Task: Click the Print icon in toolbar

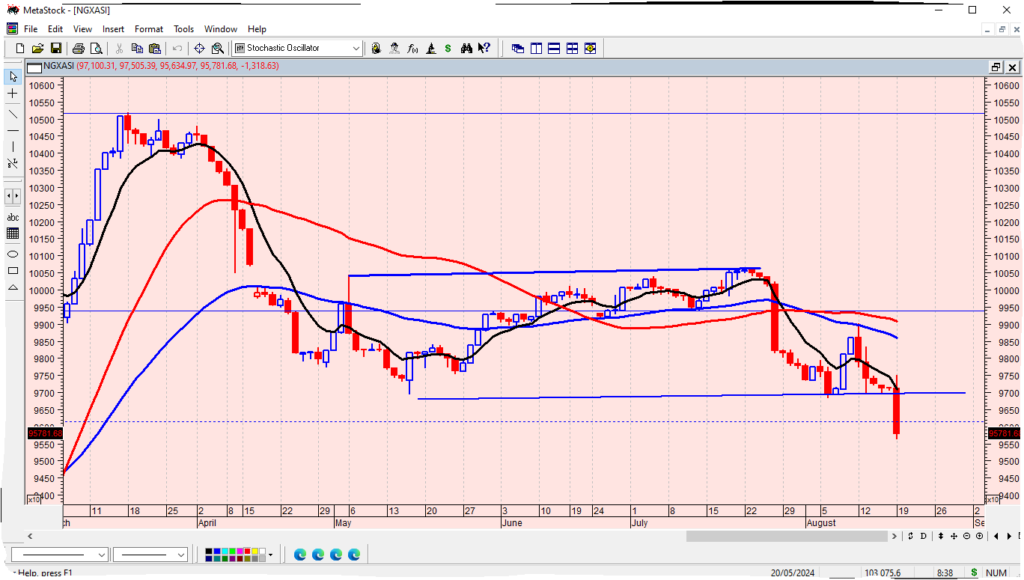Action: (x=79, y=48)
